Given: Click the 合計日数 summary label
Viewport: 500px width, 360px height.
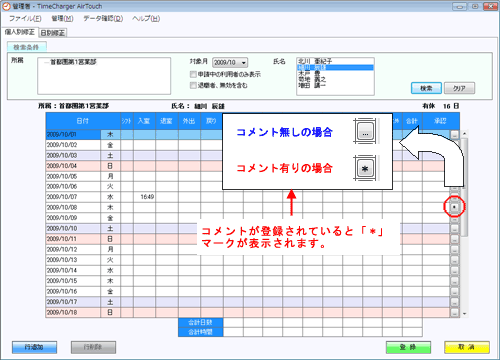Looking at the screenshot, I should pyautogui.click(x=201, y=322).
